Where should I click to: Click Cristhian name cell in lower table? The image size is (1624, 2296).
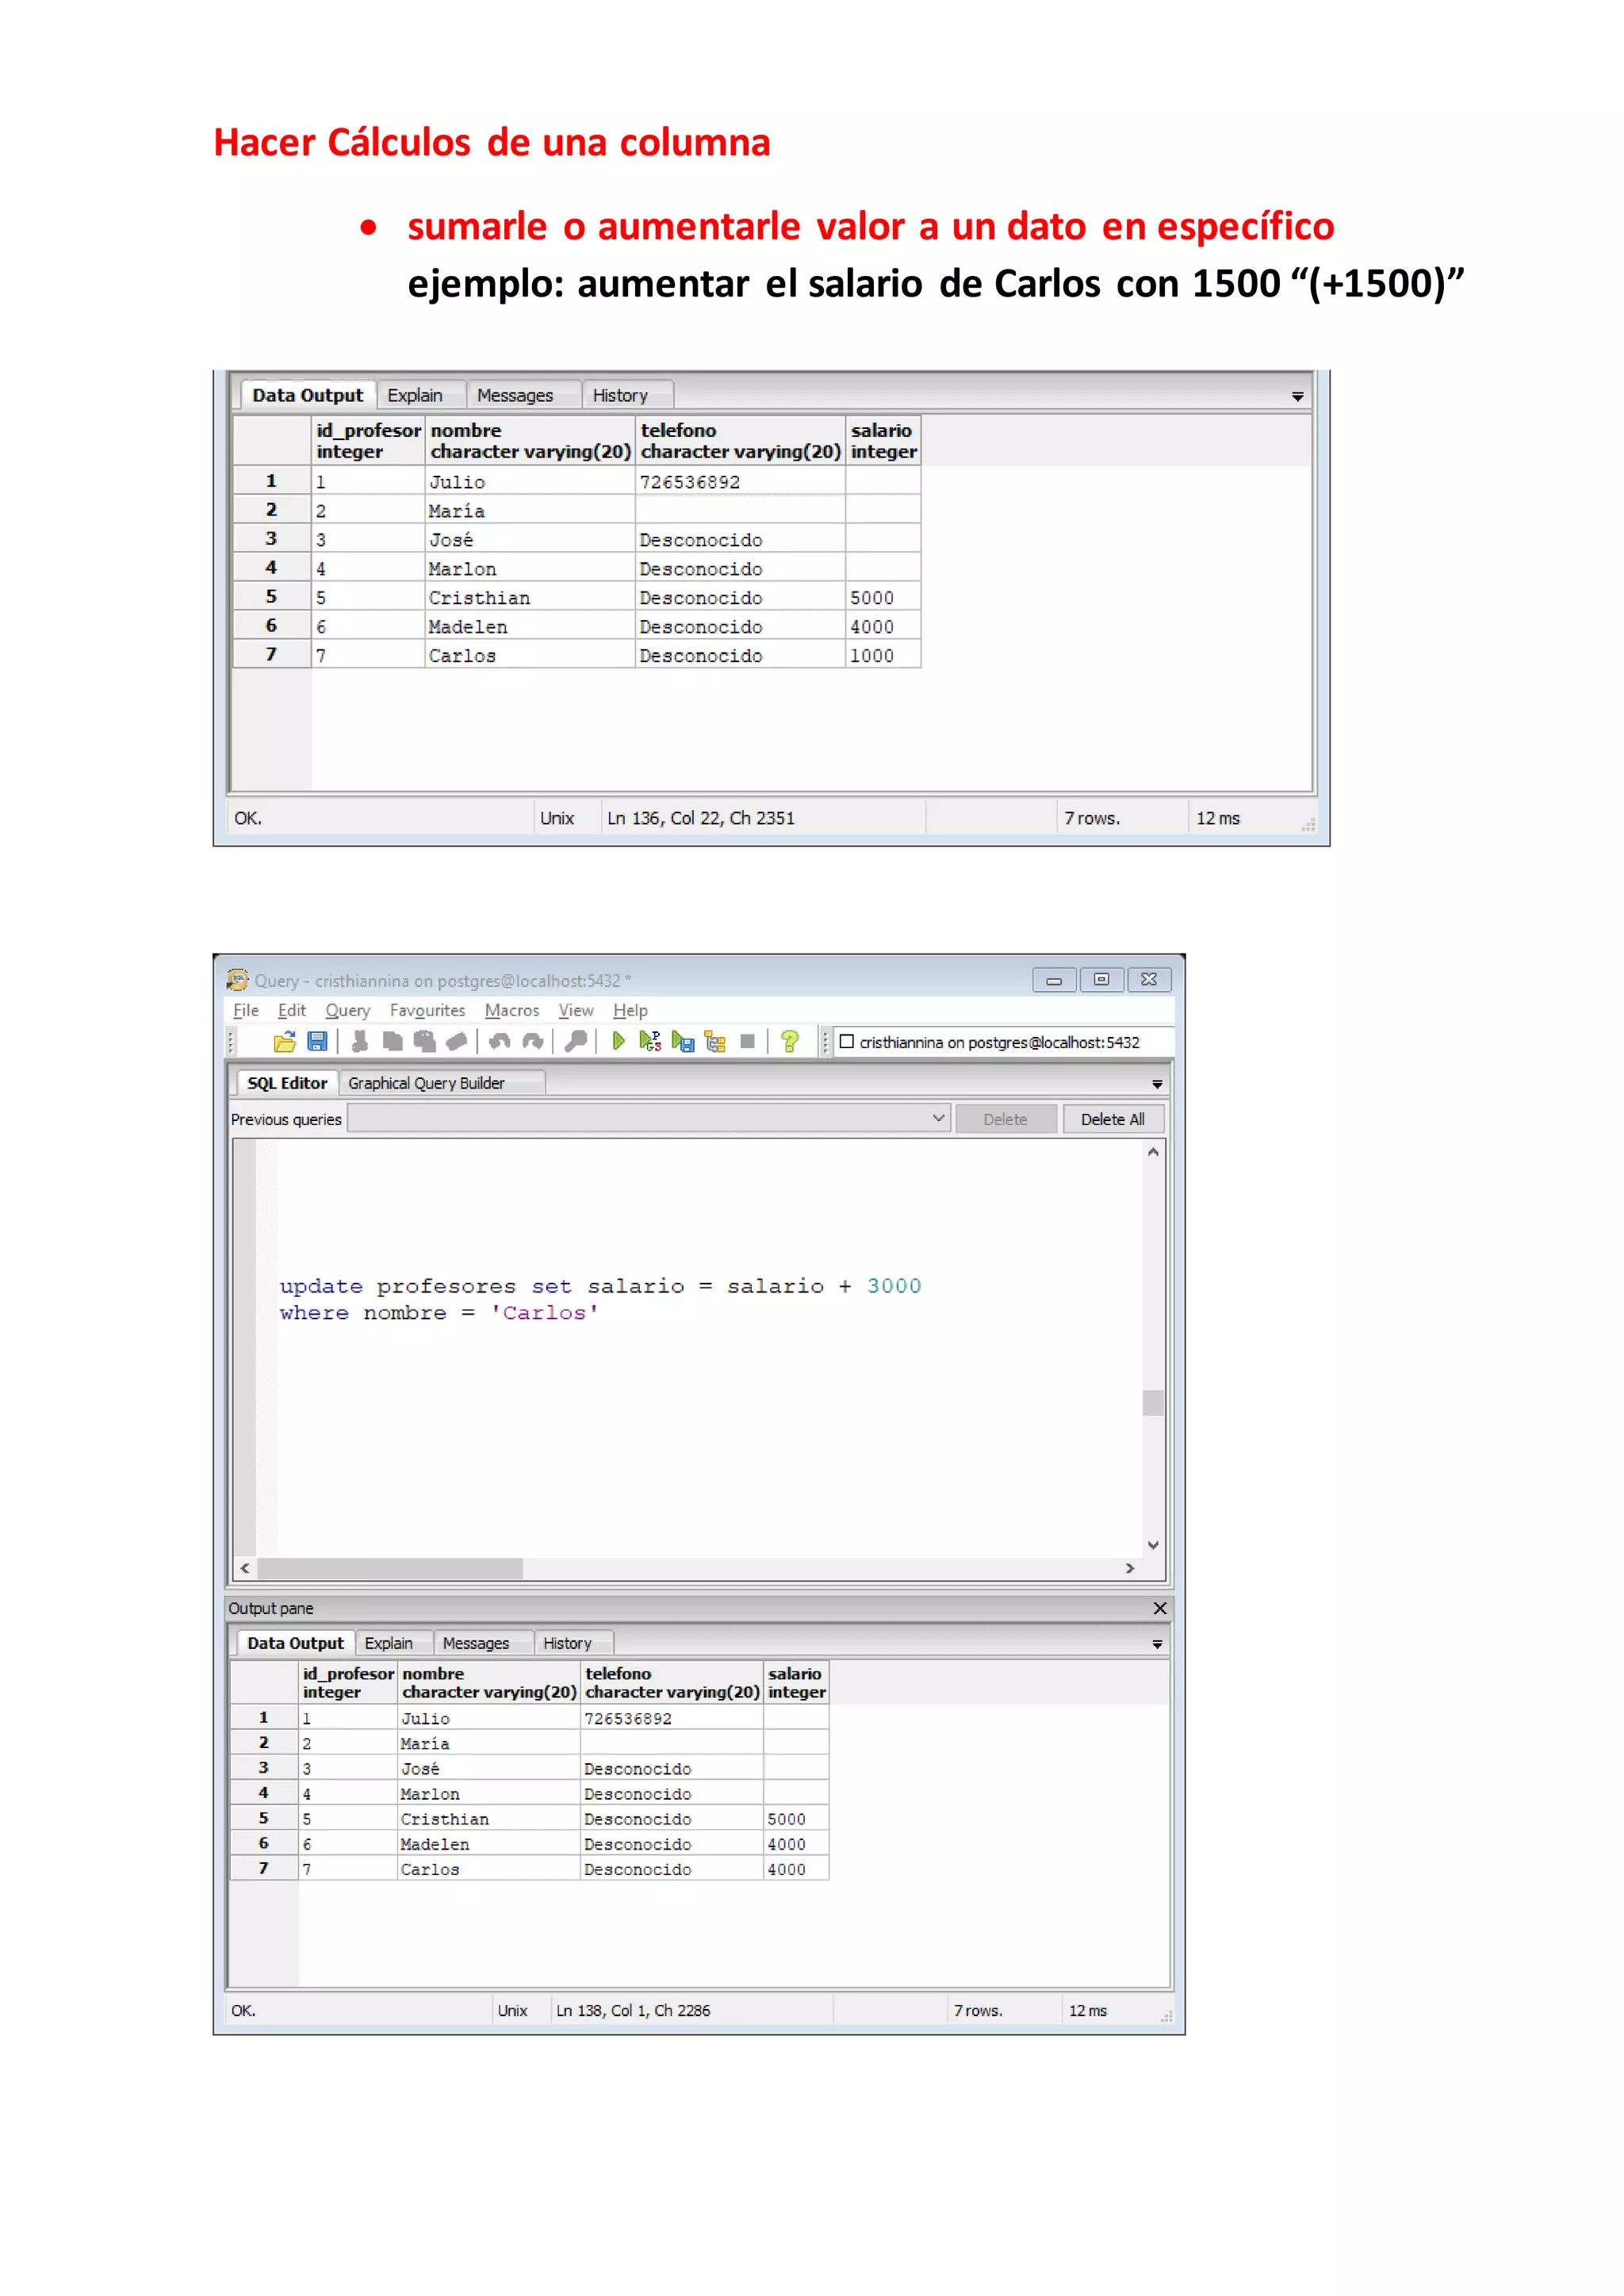point(489,1819)
